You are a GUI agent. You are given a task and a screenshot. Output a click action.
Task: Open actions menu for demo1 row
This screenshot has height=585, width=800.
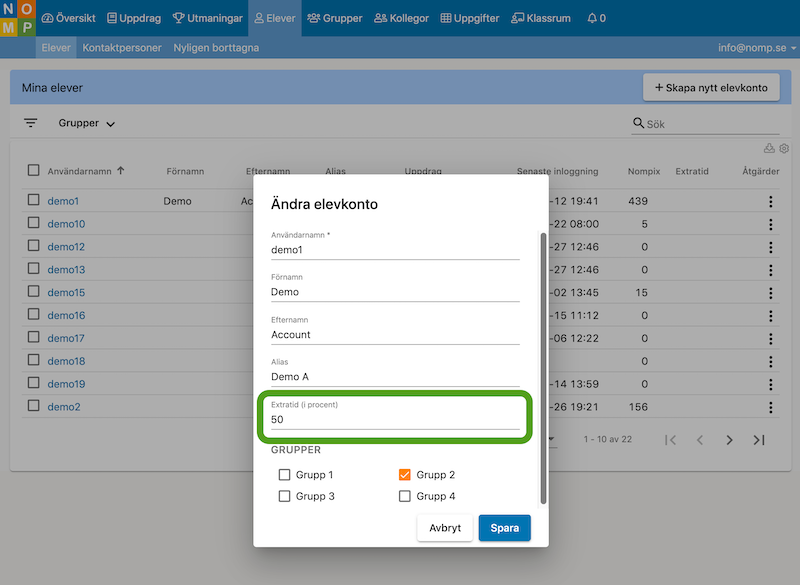pyautogui.click(x=770, y=201)
